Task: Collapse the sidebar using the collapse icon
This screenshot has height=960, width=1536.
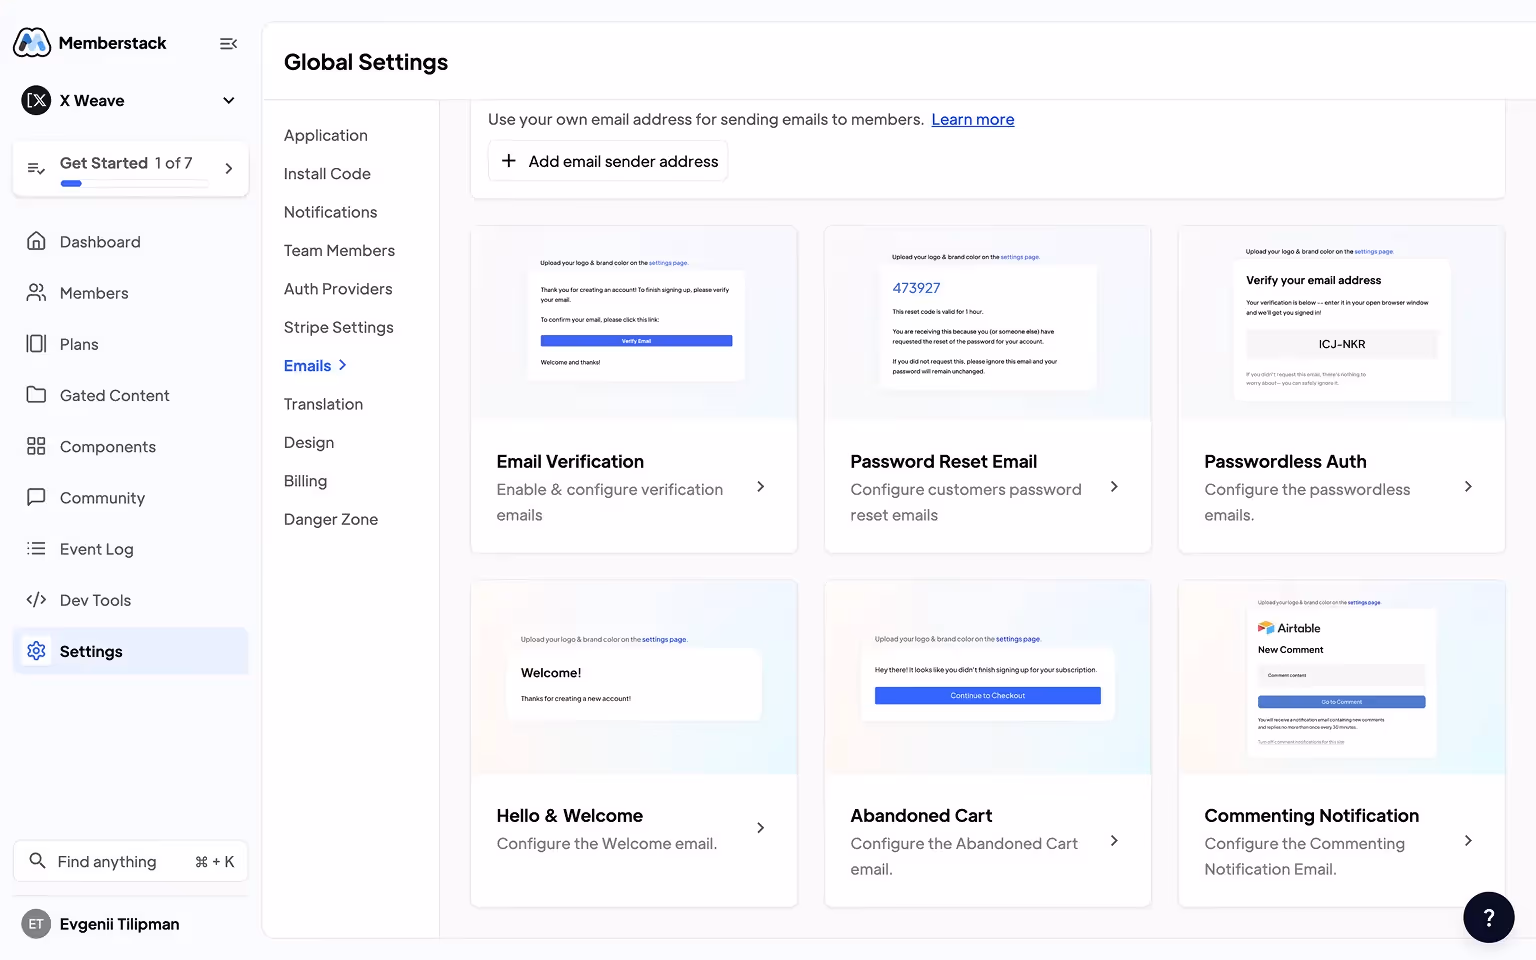Action: click(228, 43)
